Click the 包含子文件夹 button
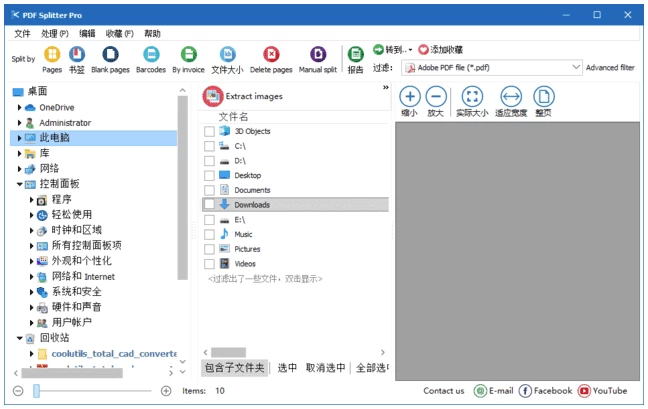 (x=235, y=368)
